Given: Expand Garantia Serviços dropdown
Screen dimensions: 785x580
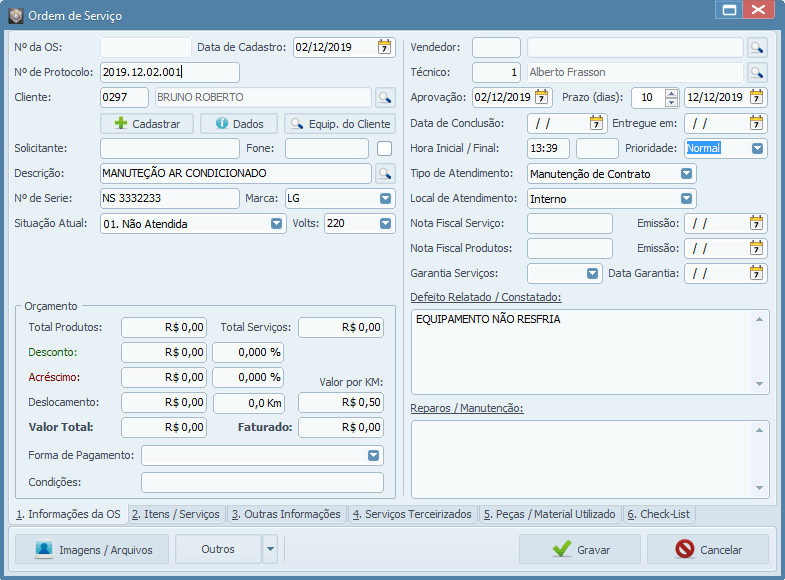Looking at the screenshot, I should coord(592,274).
